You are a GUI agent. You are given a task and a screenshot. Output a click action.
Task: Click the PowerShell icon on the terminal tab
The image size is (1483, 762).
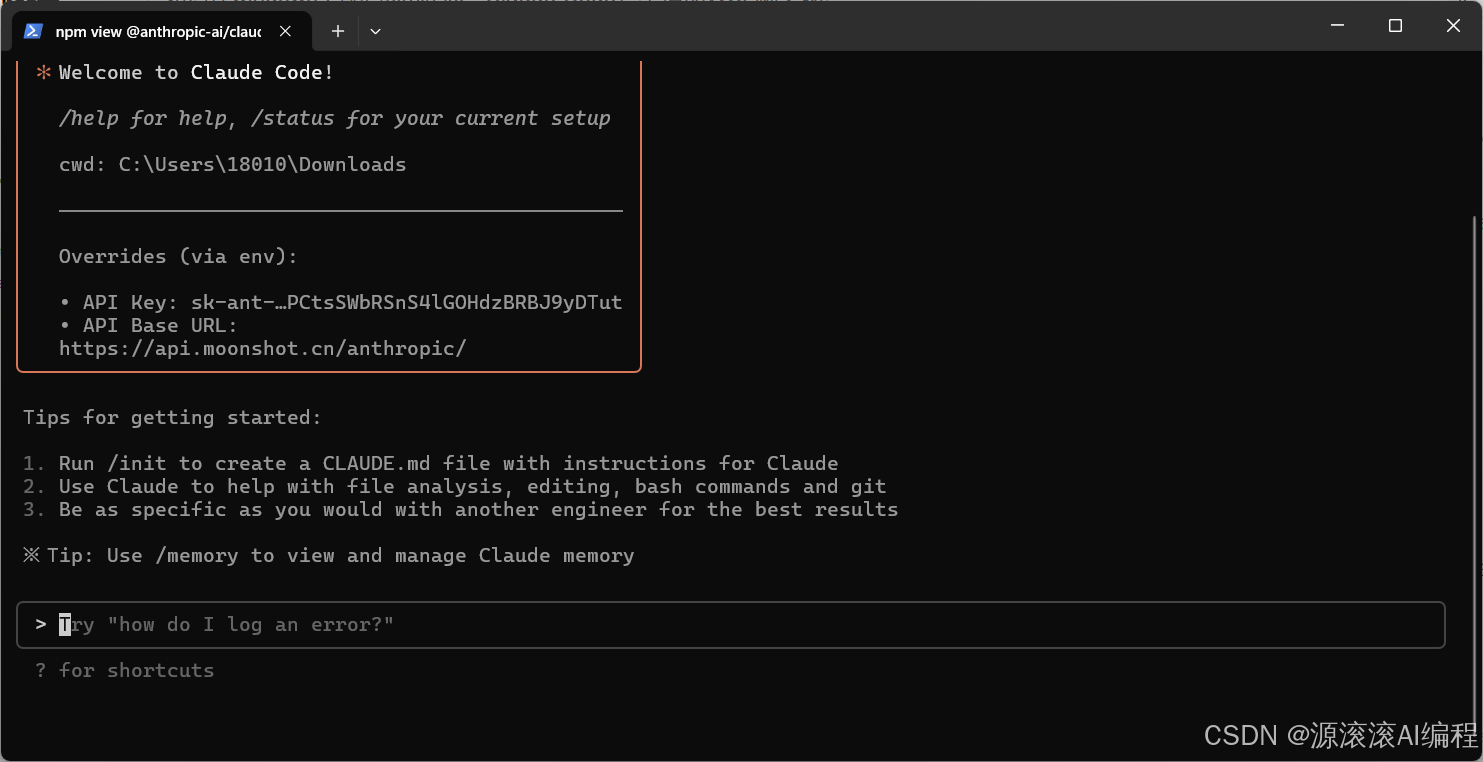tap(32, 31)
